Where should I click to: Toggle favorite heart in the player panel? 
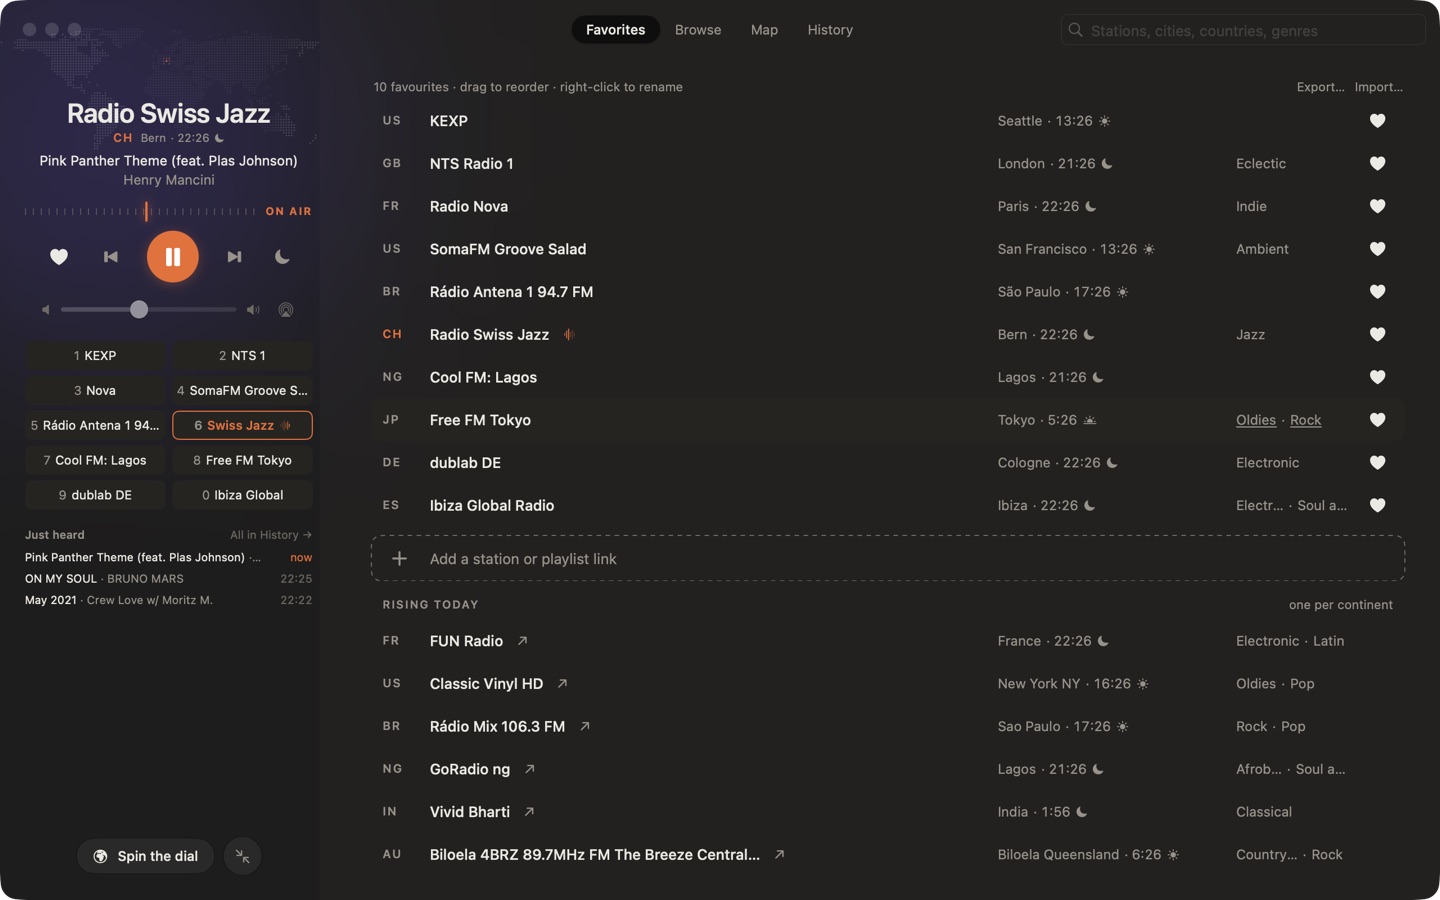click(59, 257)
